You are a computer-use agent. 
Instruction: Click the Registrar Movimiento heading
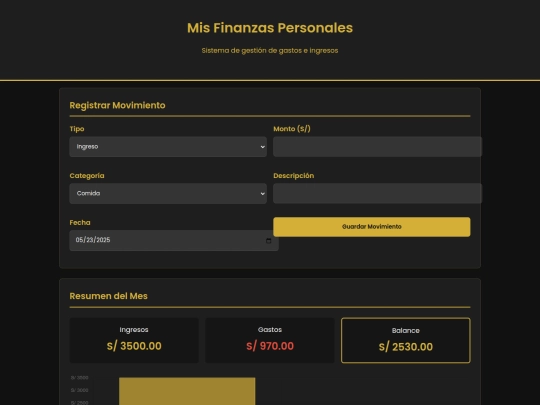(x=117, y=105)
